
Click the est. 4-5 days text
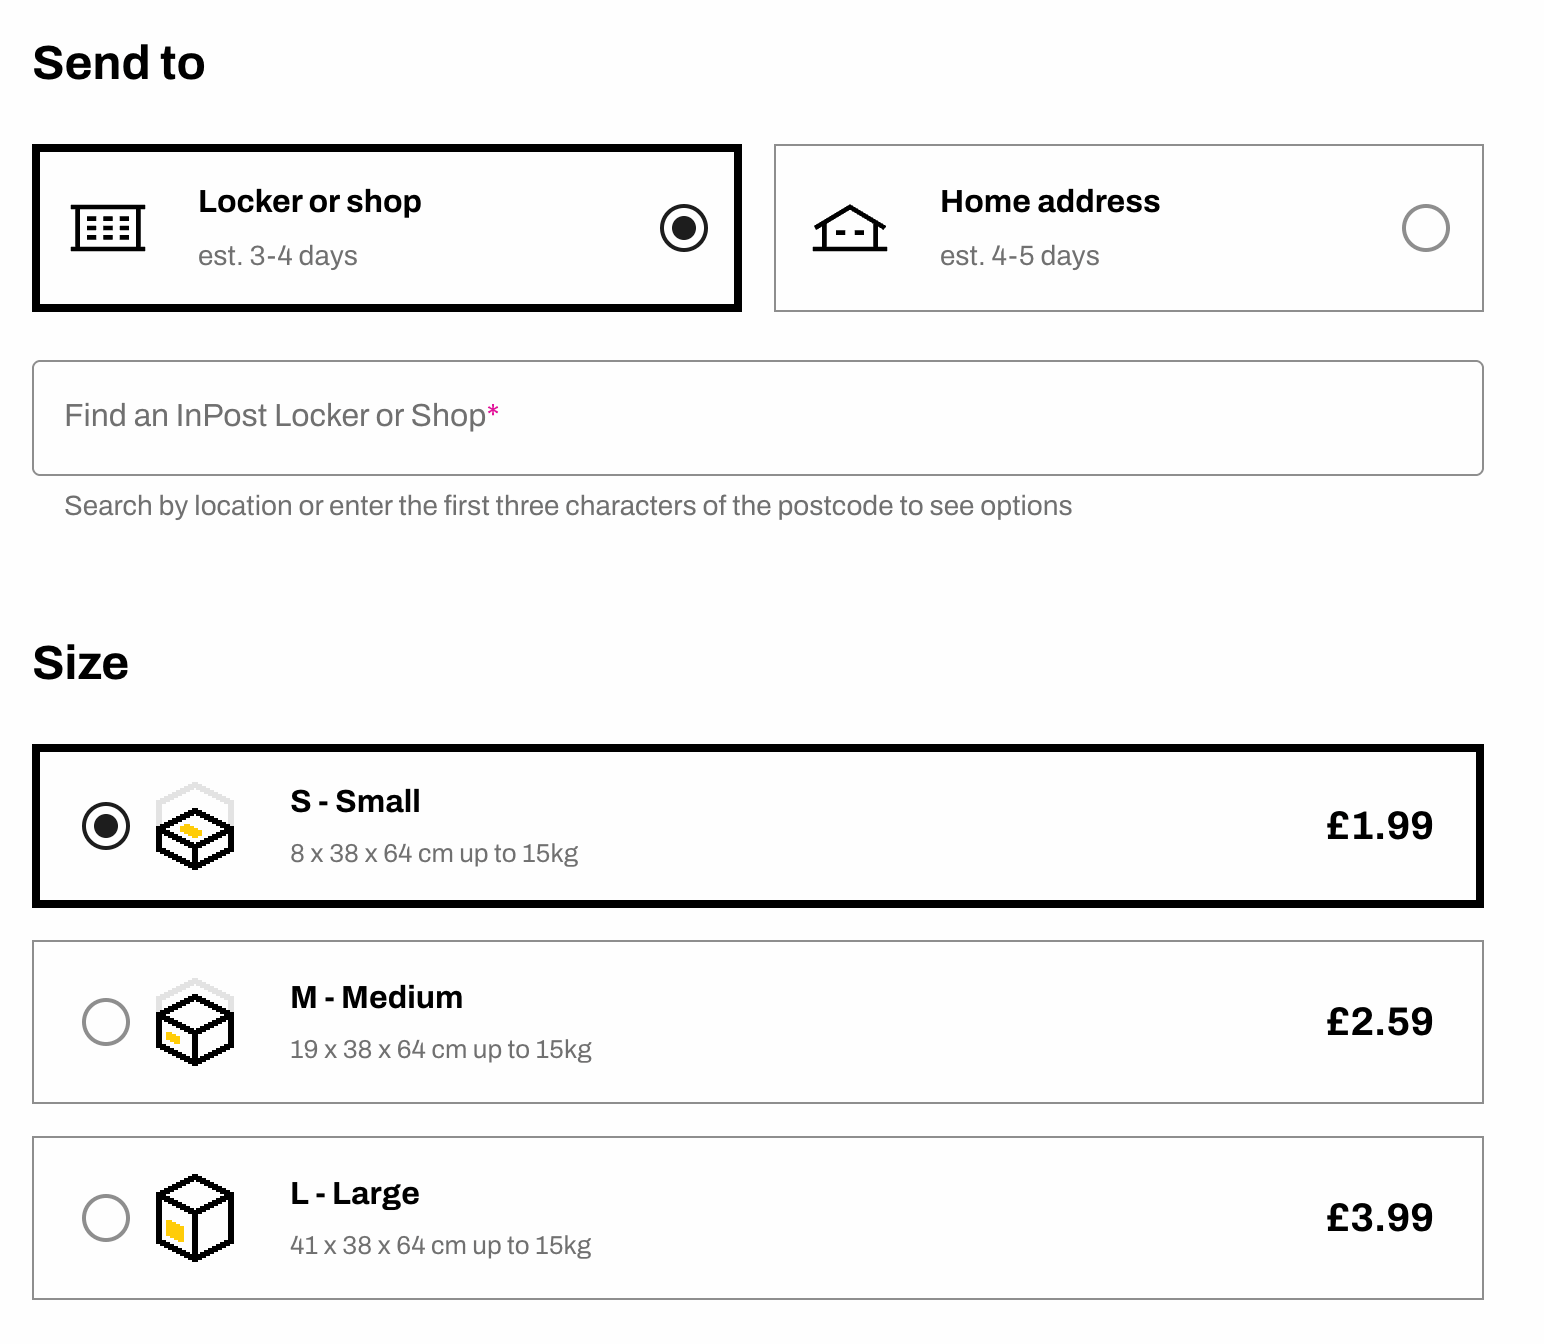point(1019,256)
